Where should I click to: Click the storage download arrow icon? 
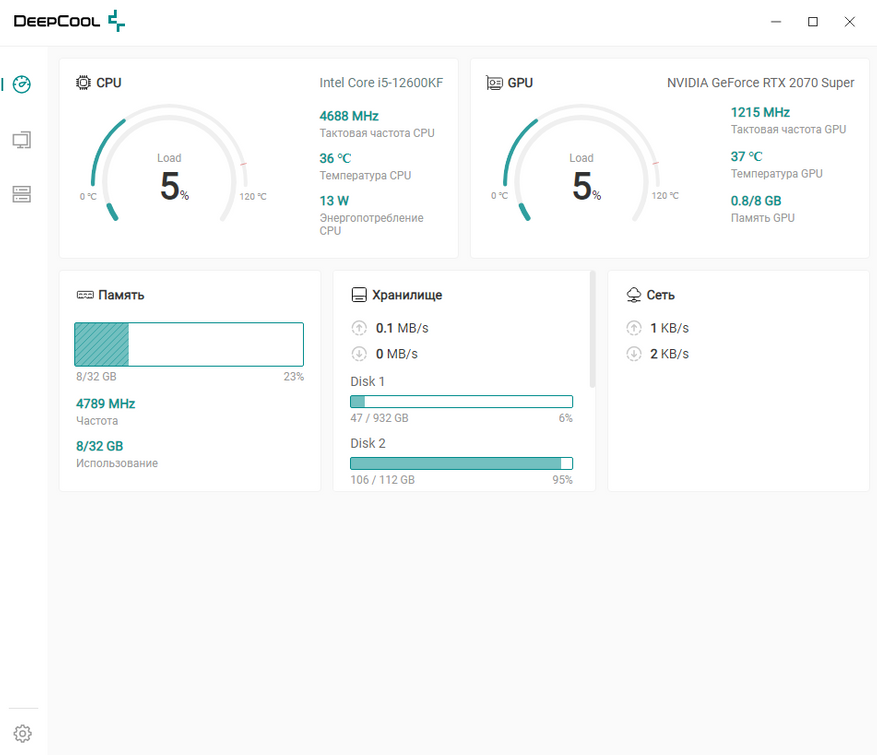tap(359, 353)
